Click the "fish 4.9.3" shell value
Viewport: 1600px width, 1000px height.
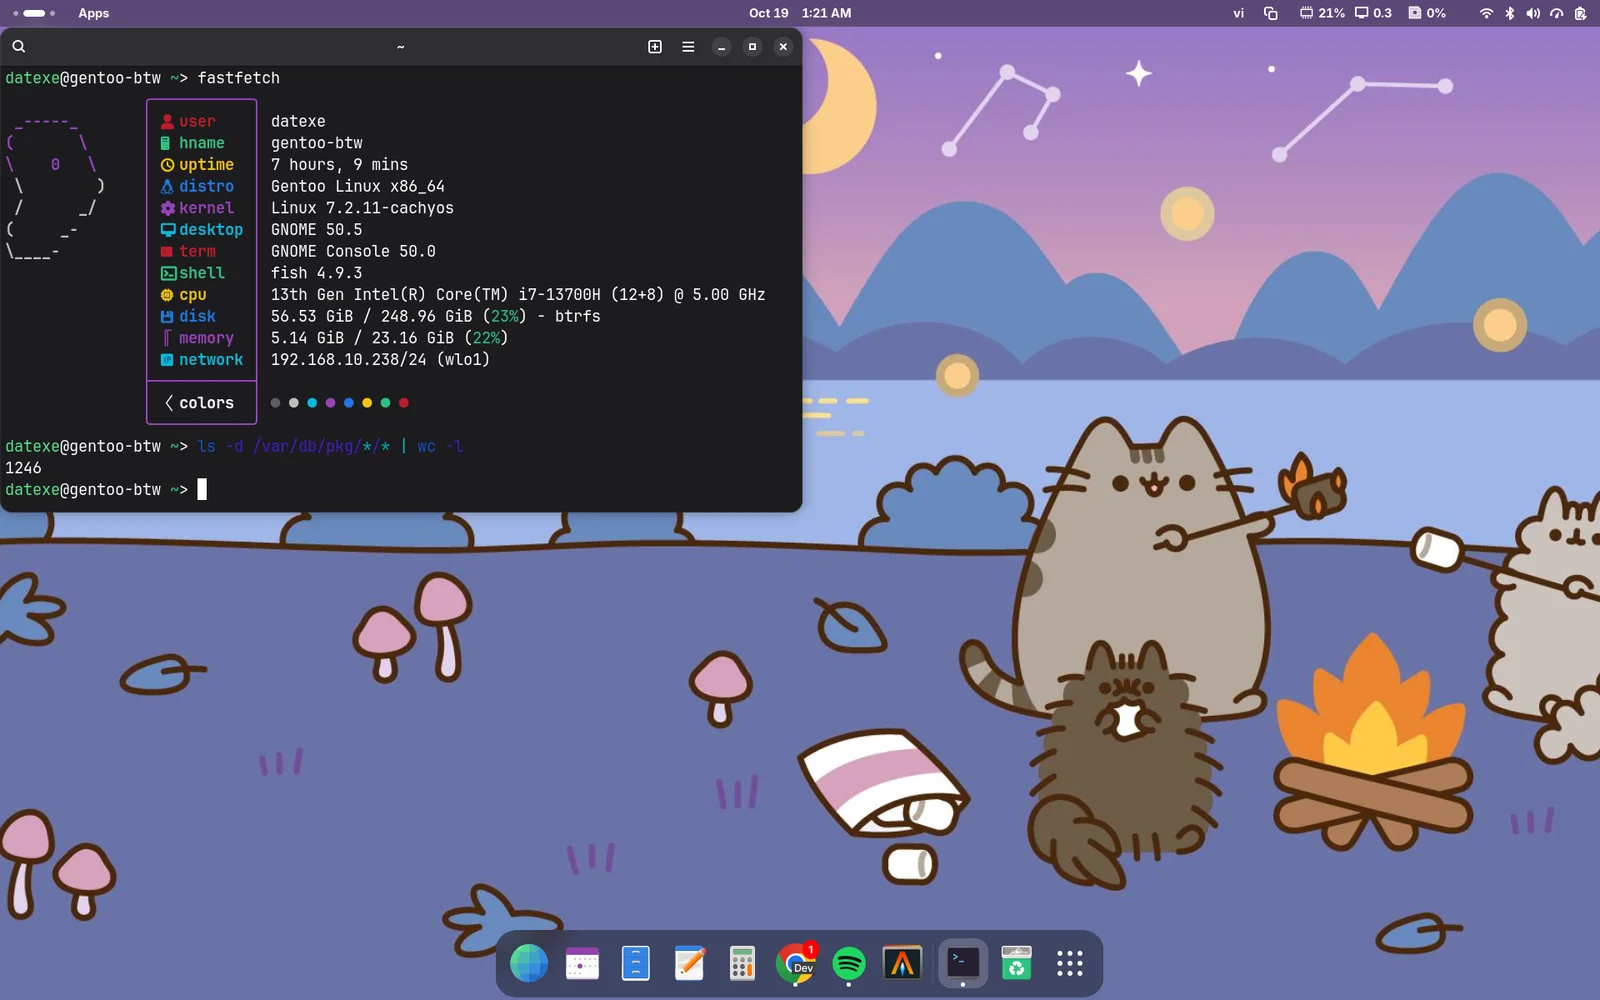click(x=316, y=273)
